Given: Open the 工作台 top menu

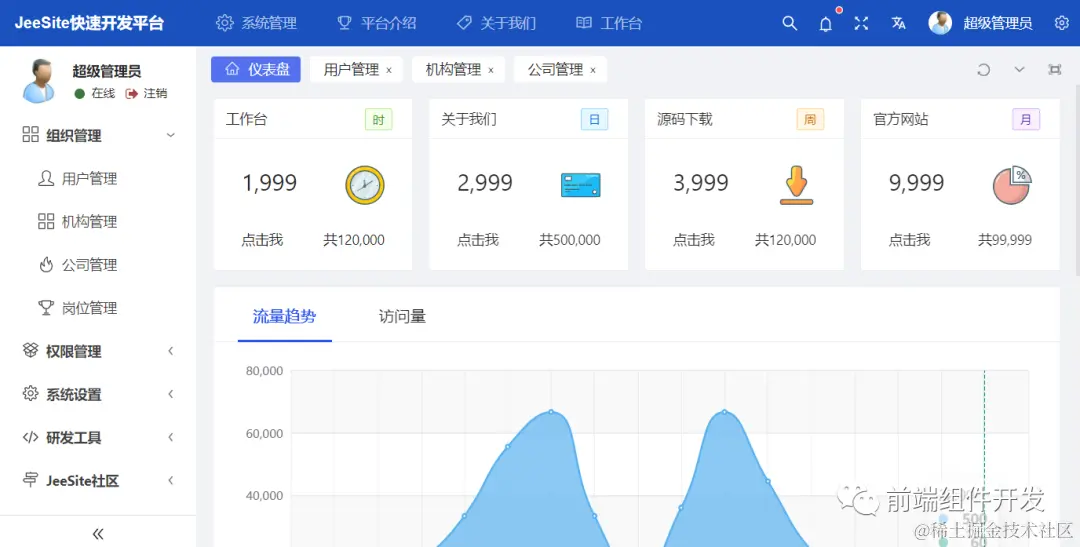Looking at the screenshot, I should 609,23.
